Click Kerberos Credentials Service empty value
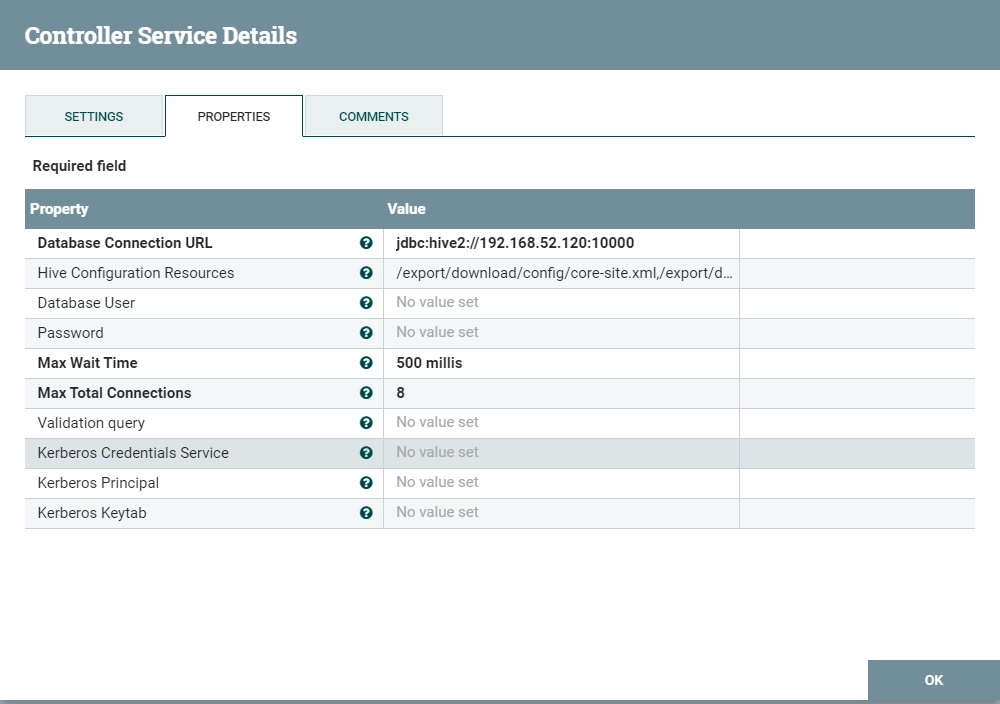The width and height of the screenshot is (1000, 704). tap(561, 453)
